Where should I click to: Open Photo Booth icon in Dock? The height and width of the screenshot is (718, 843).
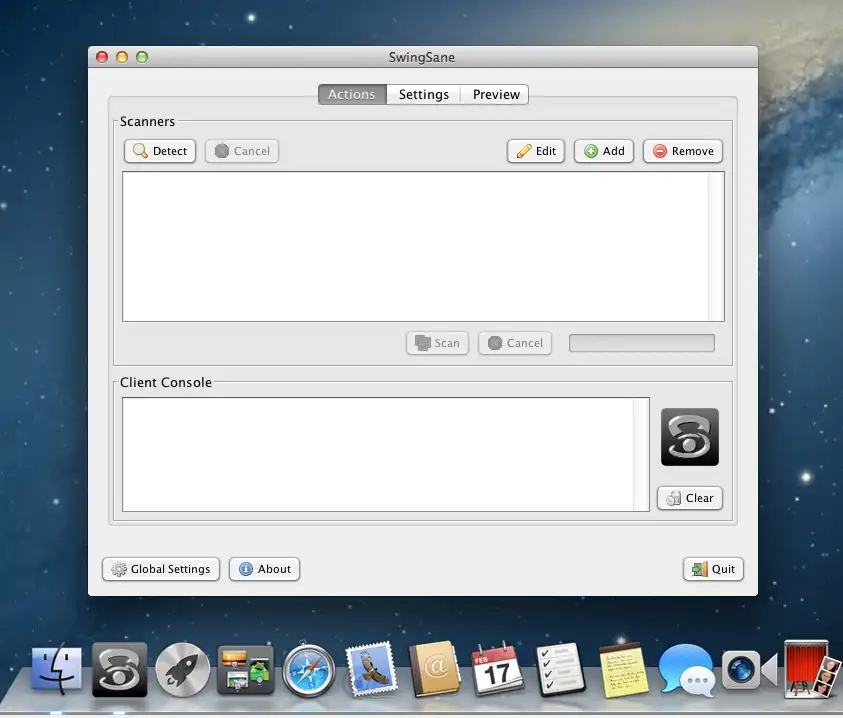tap(812, 669)
